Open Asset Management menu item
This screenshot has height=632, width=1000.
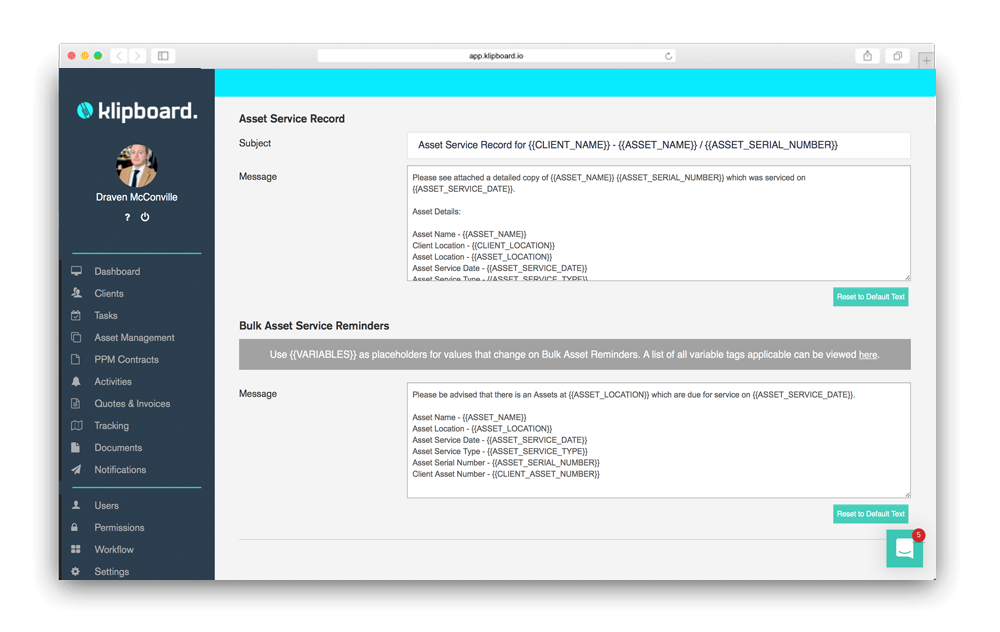136,337
